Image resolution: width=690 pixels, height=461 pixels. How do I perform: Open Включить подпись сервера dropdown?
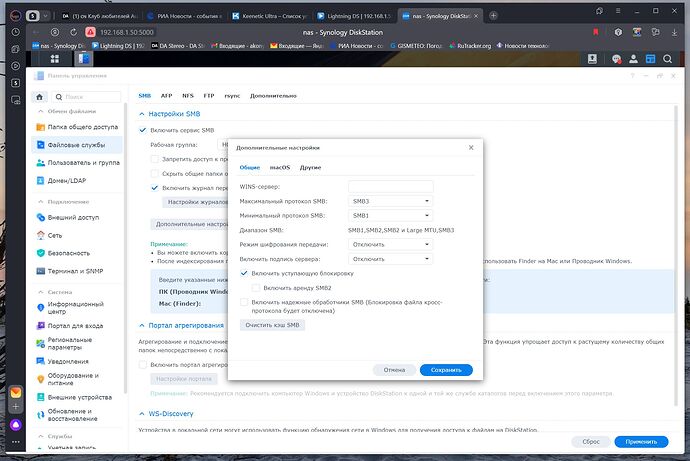(390, 259)
